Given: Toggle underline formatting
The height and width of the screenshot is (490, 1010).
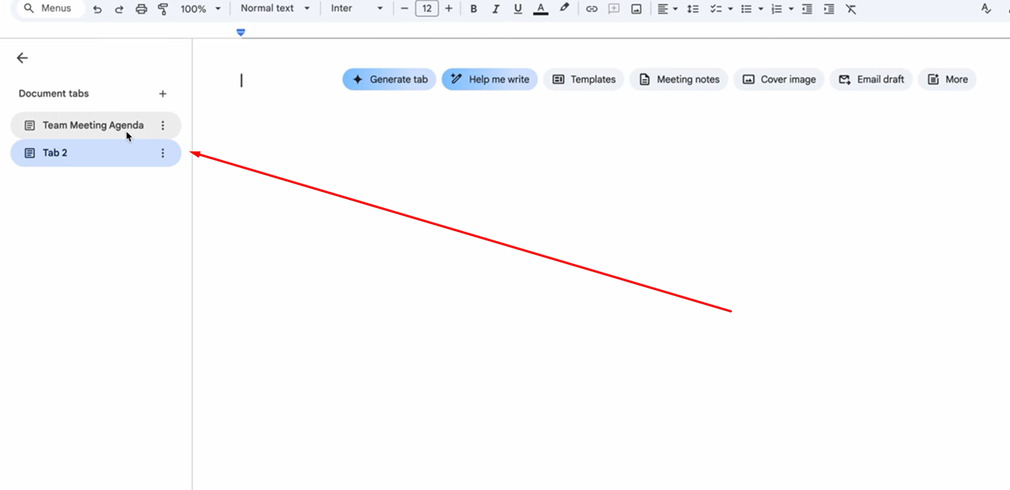Looking at the screenshot, I should (x=518, y=9).
